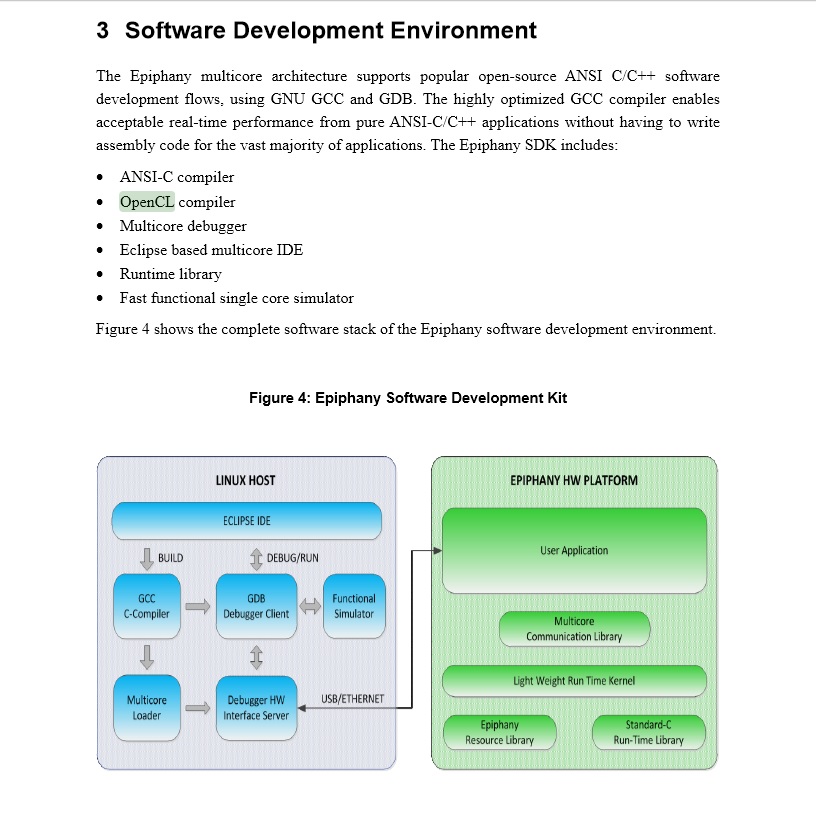The image size is (816, 840).
Task: Click the 'Eclipse based multicore IDE' bullet
Action: click(x=211, y=250)
